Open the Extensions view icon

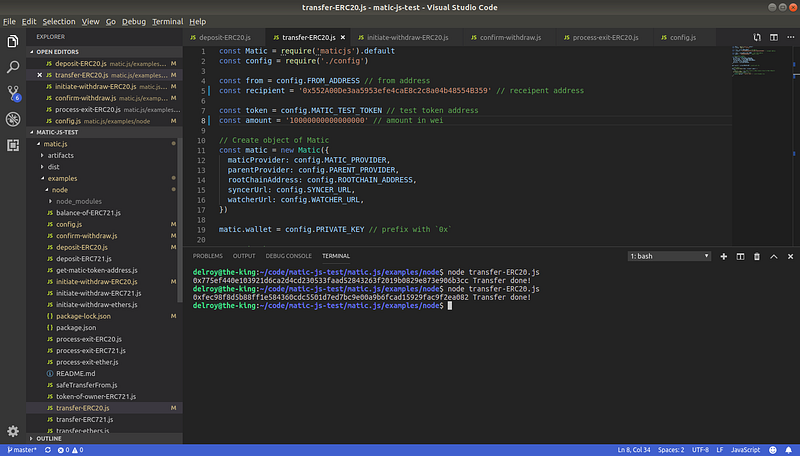(x=13, y=145)
